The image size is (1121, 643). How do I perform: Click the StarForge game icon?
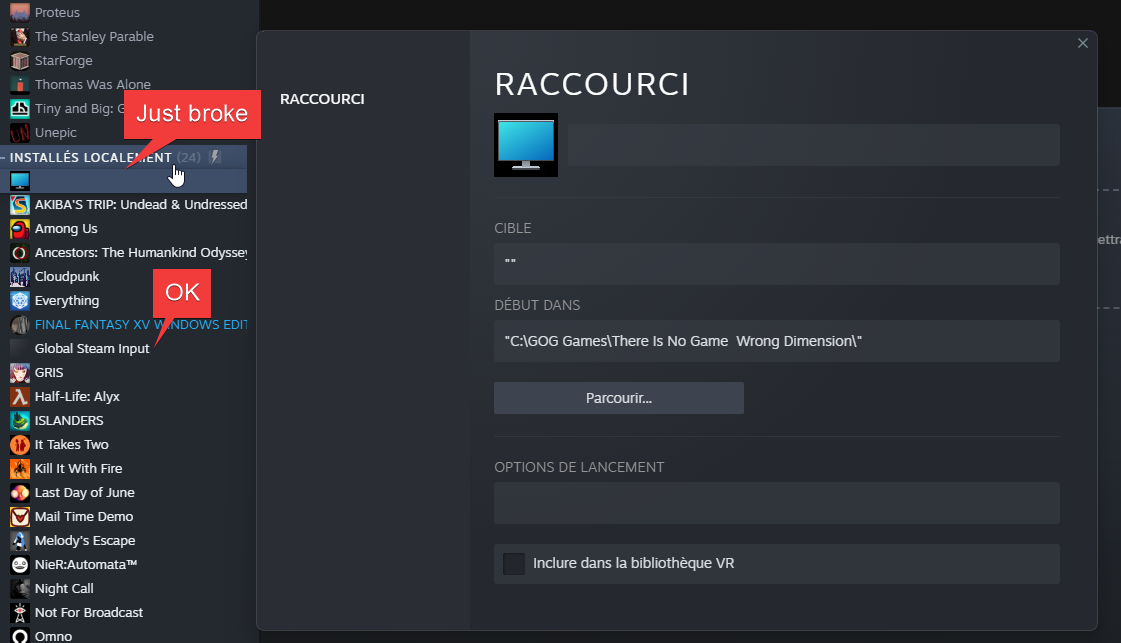click(x=20, y=61)
